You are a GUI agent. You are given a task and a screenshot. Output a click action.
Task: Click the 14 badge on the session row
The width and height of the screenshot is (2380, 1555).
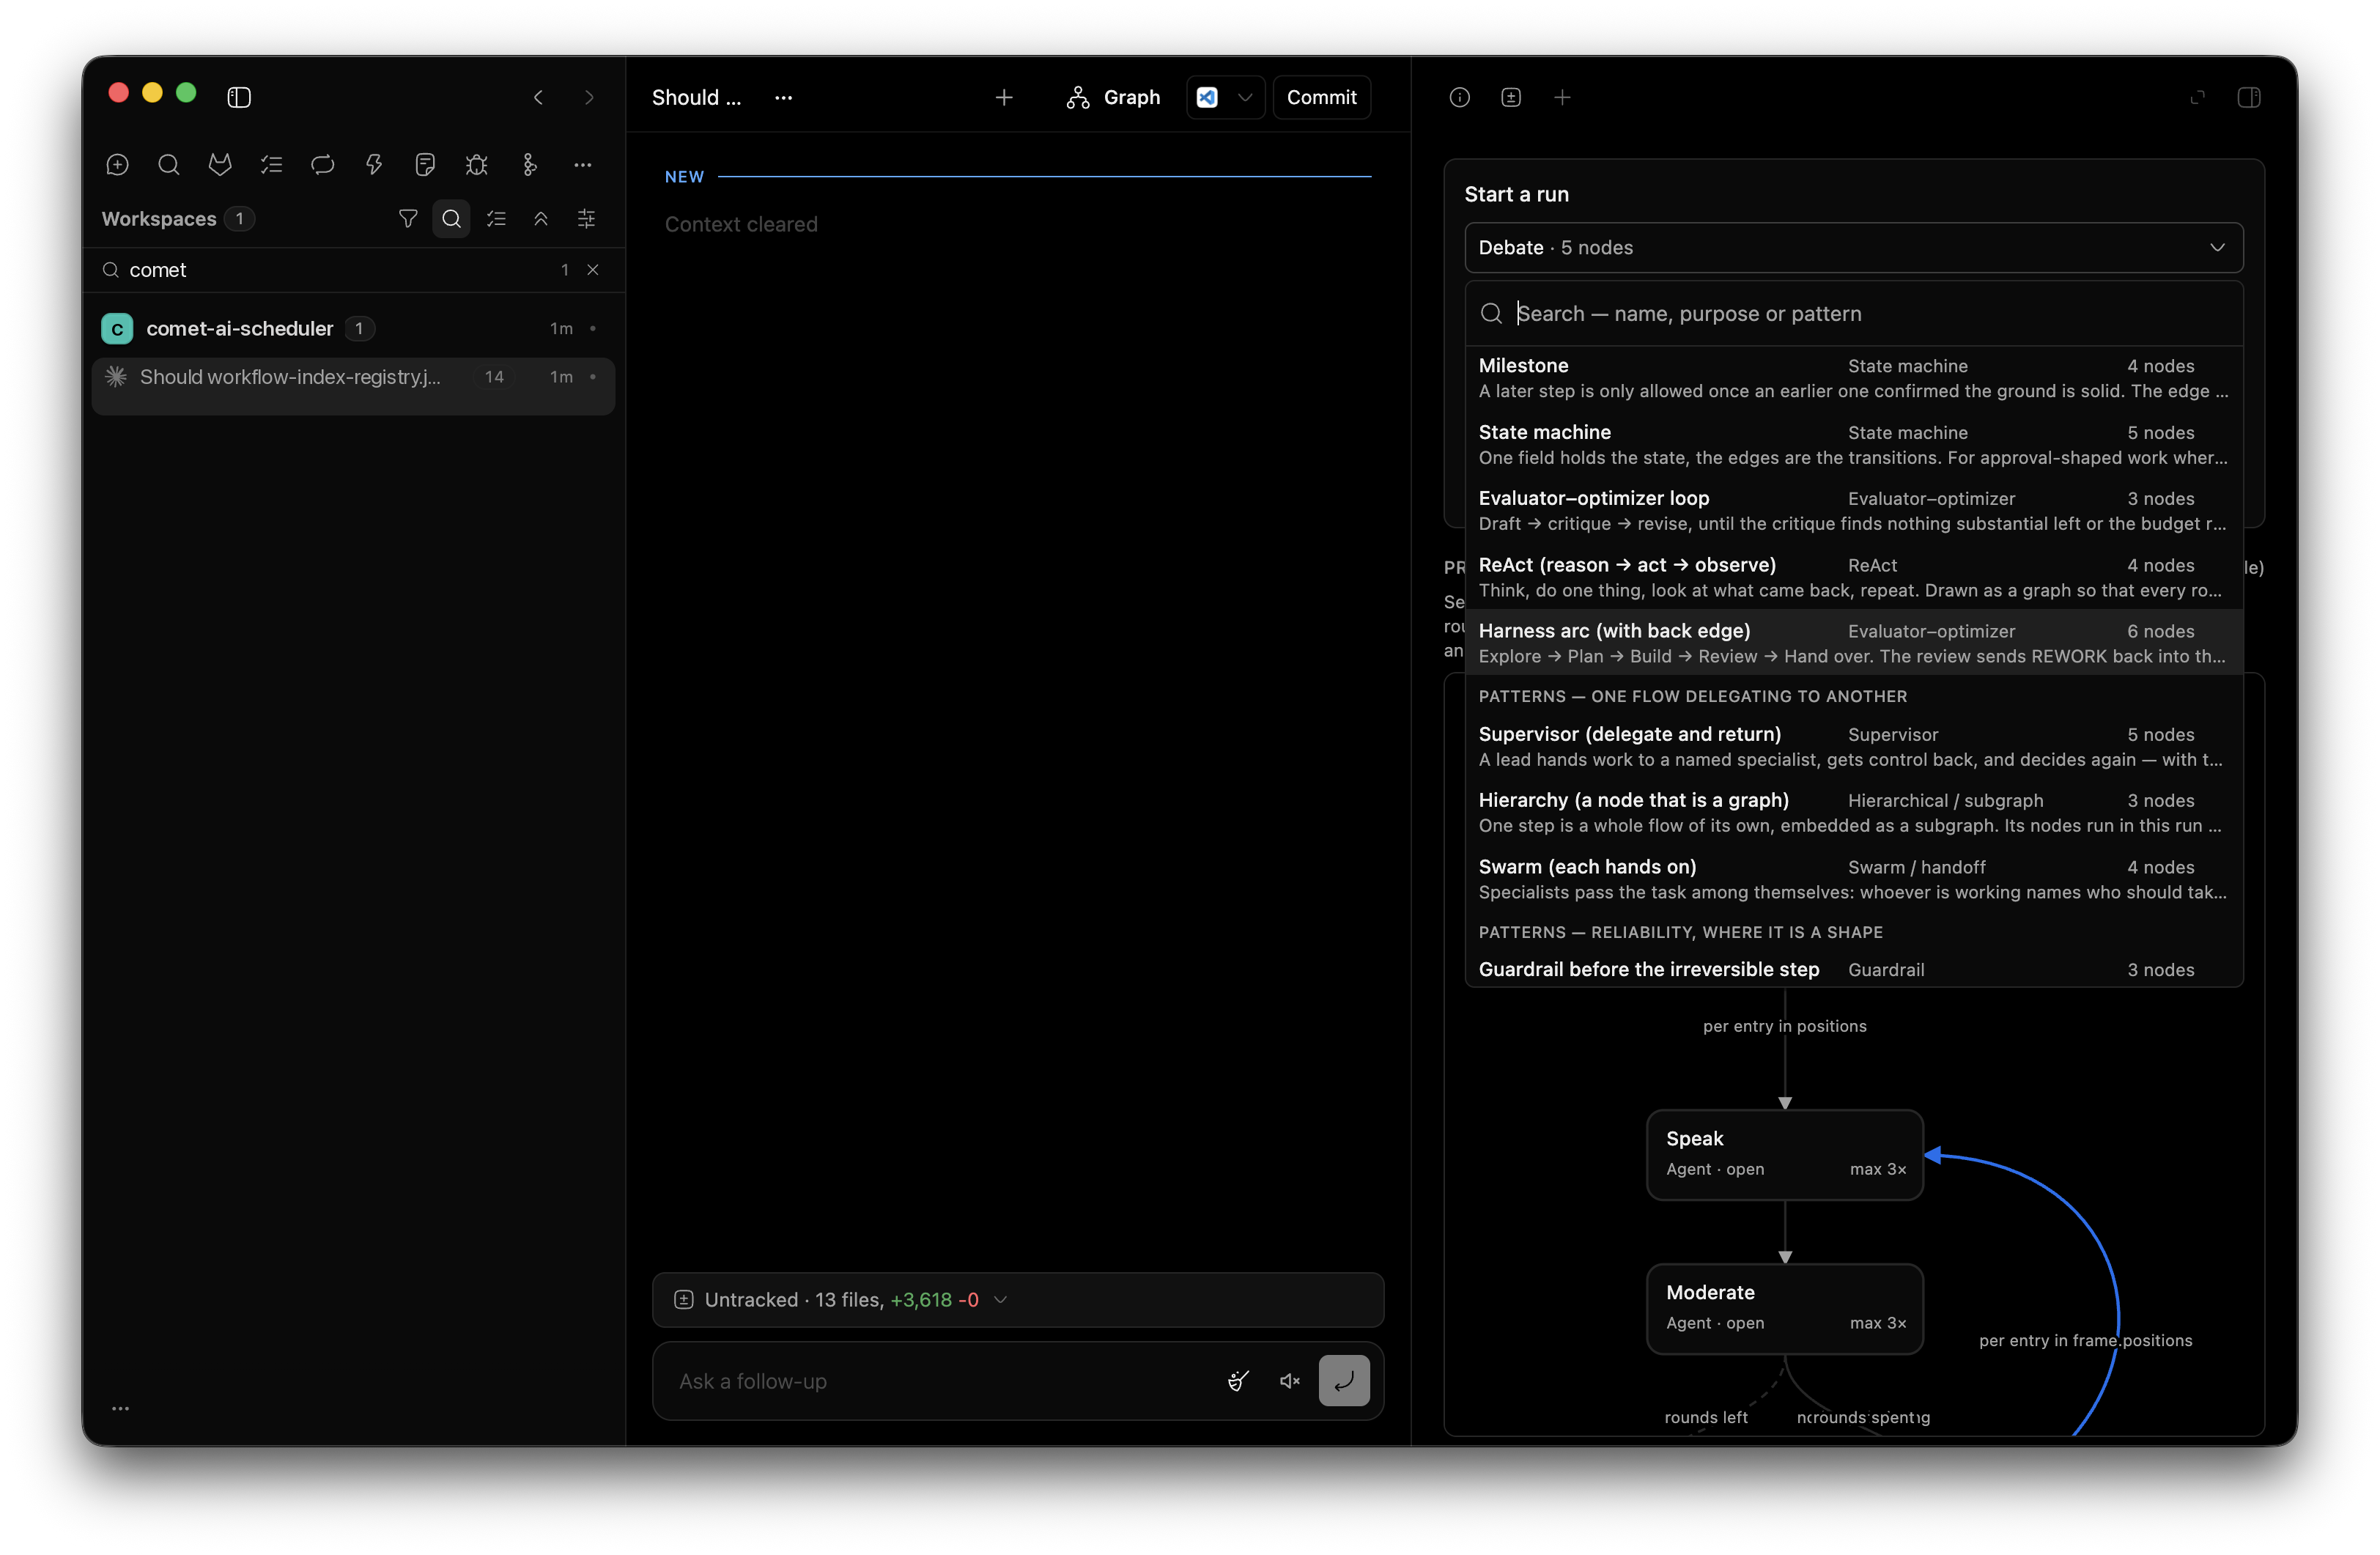pyautogui.click(x=494, y=377)
